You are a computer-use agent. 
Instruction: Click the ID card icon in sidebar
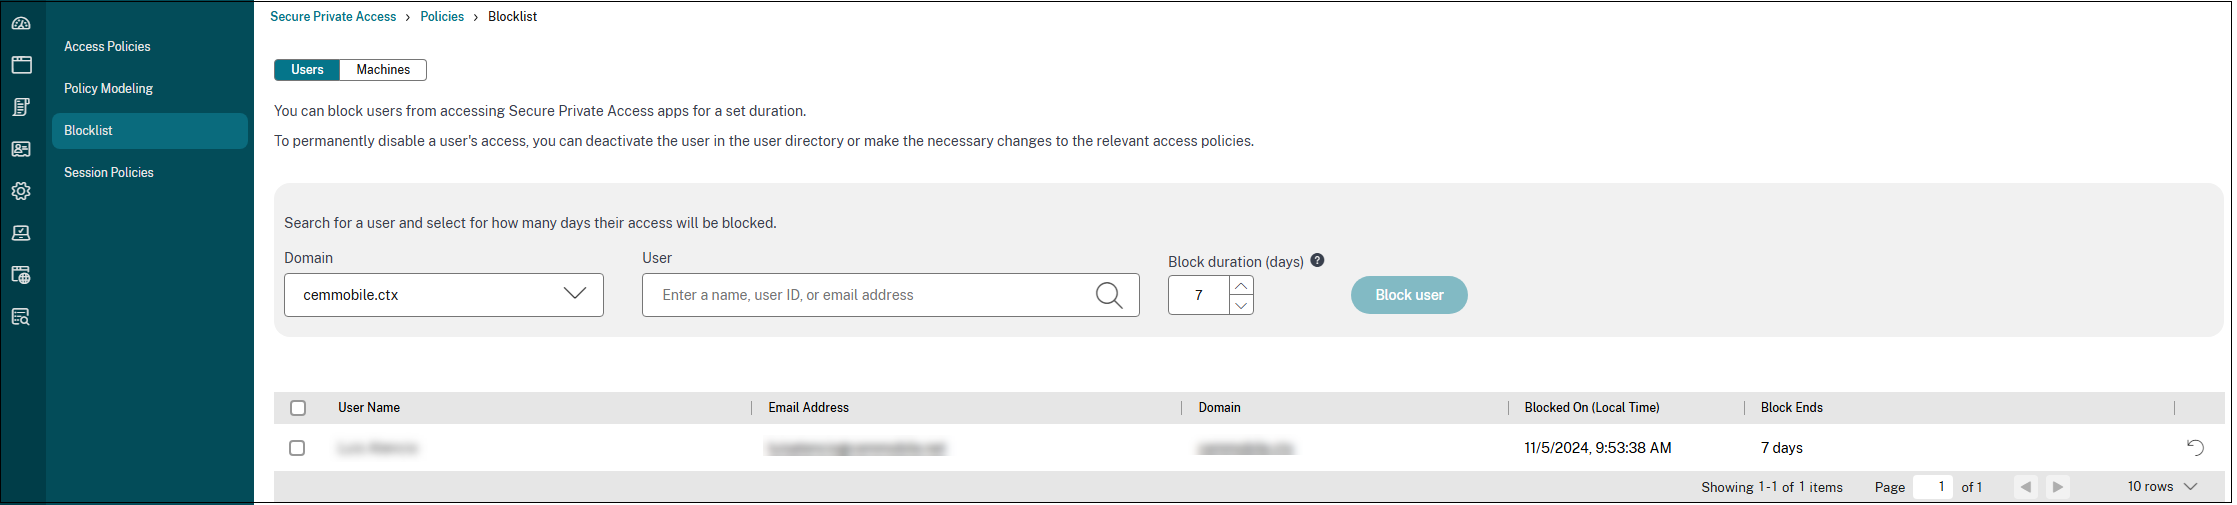click(x=21, y=149)
